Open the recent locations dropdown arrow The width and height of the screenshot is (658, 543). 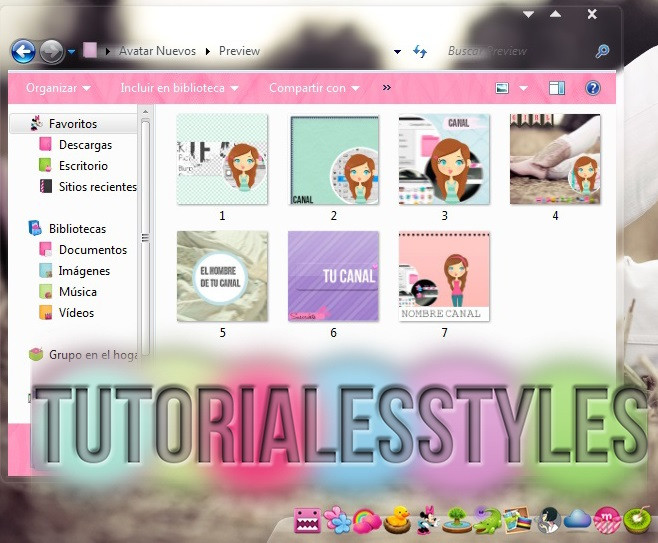pyautogui.click(x=71, y=52)
